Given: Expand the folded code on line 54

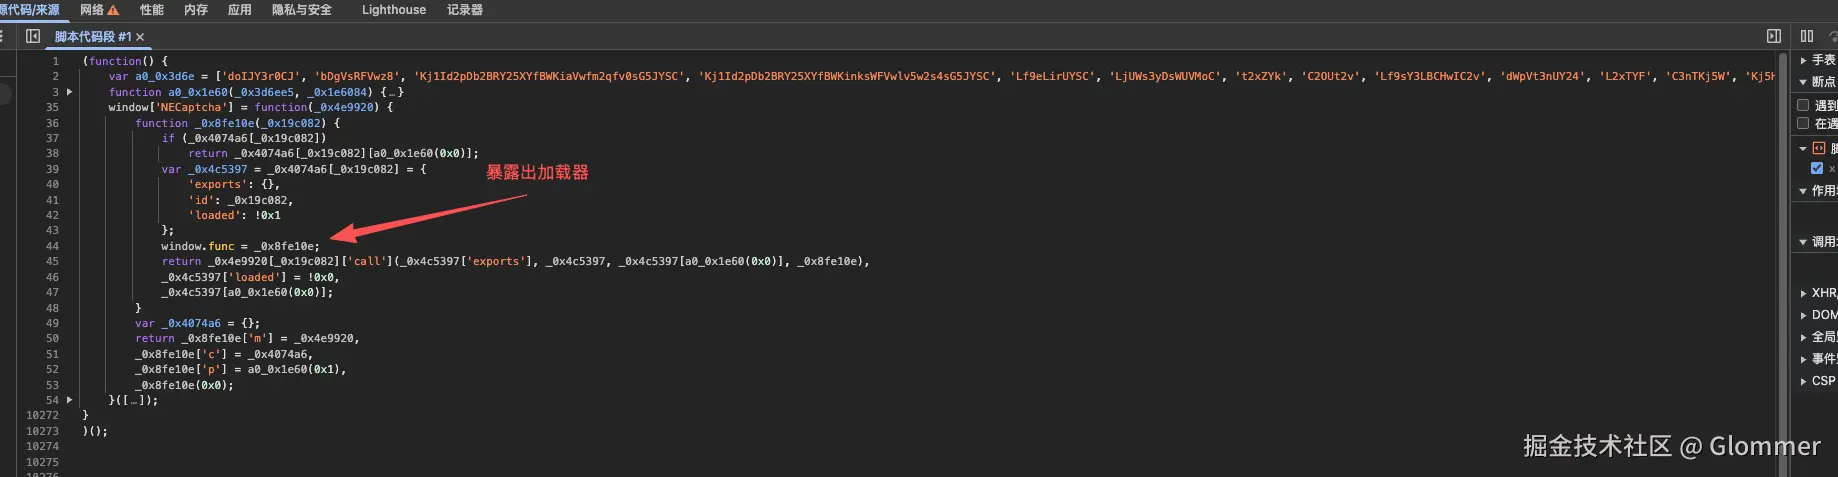Looking at the screenshot, I should tap(69, 400).
